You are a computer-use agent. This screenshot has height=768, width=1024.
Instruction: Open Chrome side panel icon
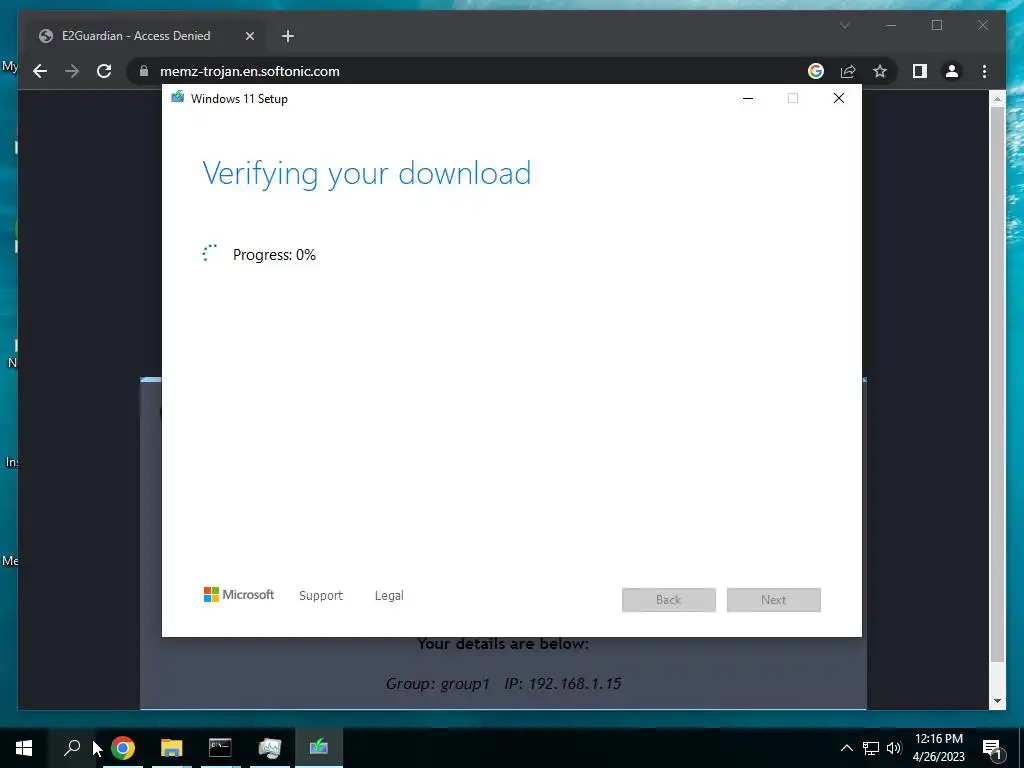920,71
